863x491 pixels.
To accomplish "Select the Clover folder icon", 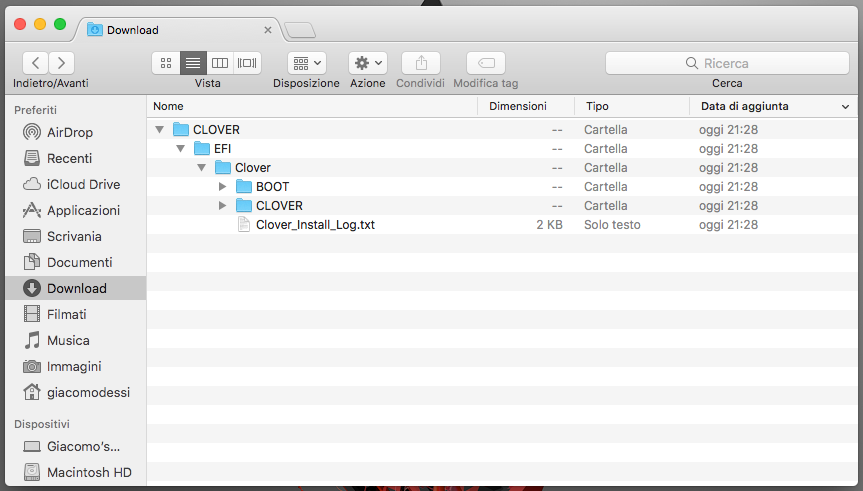I will pos(223,167).
